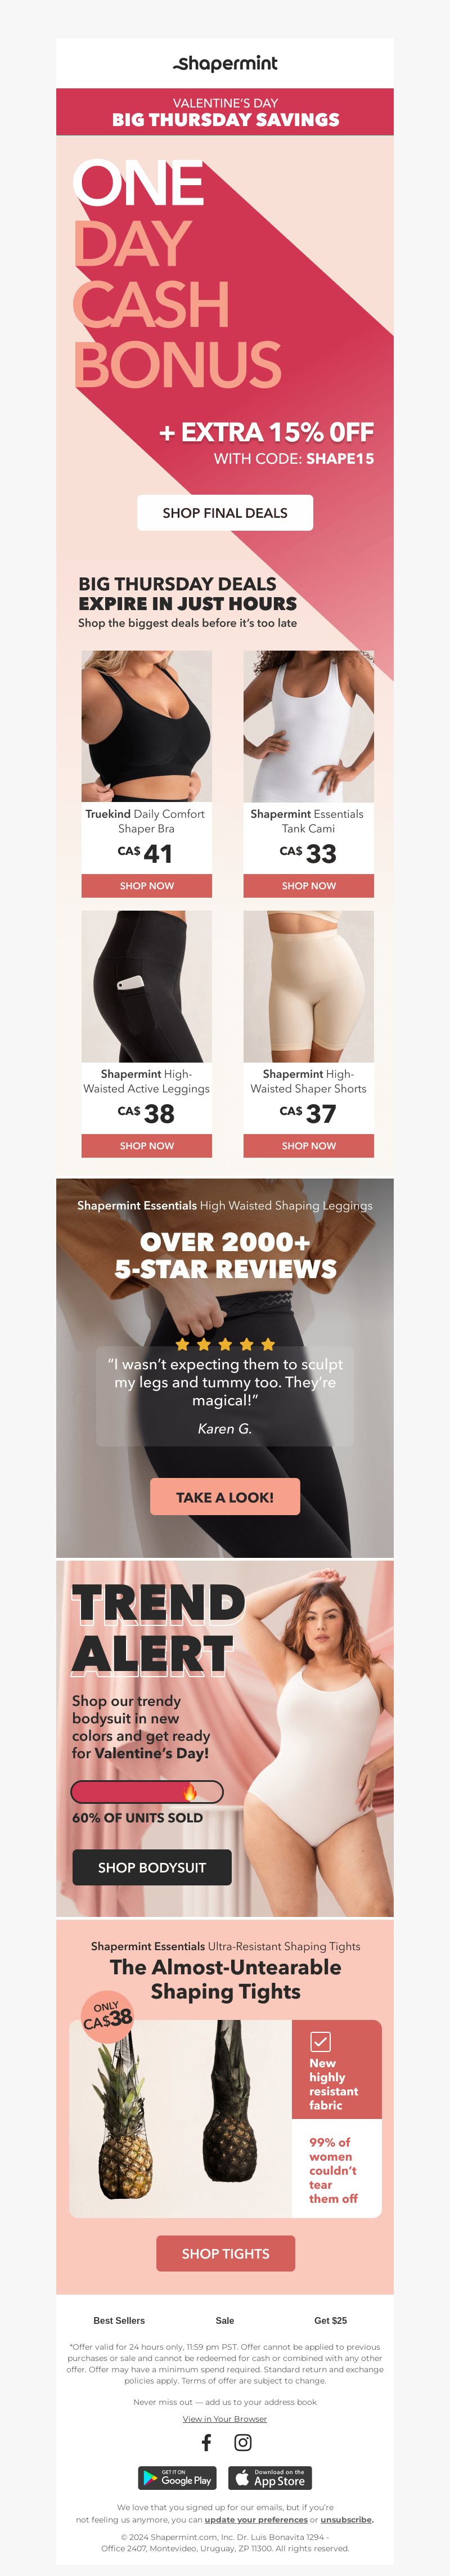Click the unsubscribe link
Viewport: 450px width, 2576px height.
pyautogui.click(x=346, y=2519)
